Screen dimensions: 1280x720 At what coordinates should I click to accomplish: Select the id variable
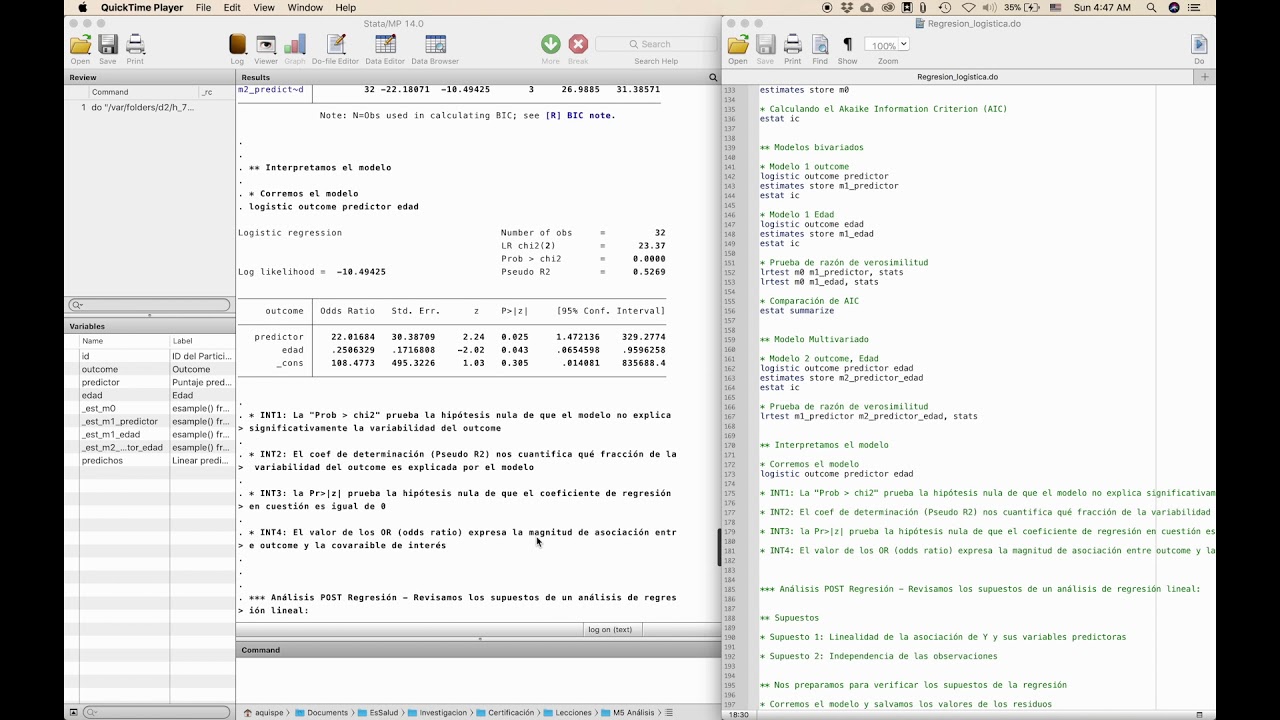point(150,356)
